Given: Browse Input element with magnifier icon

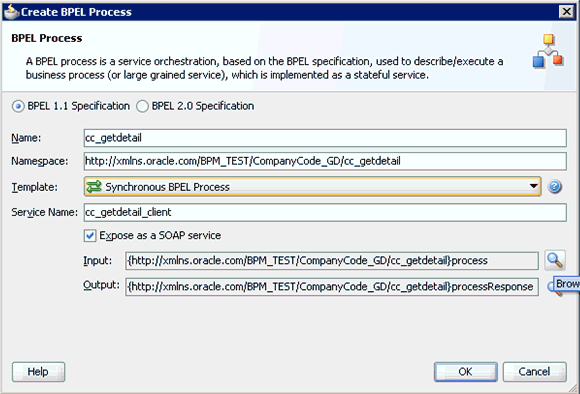Looking at the screenshot, I should tap(555, 260).
